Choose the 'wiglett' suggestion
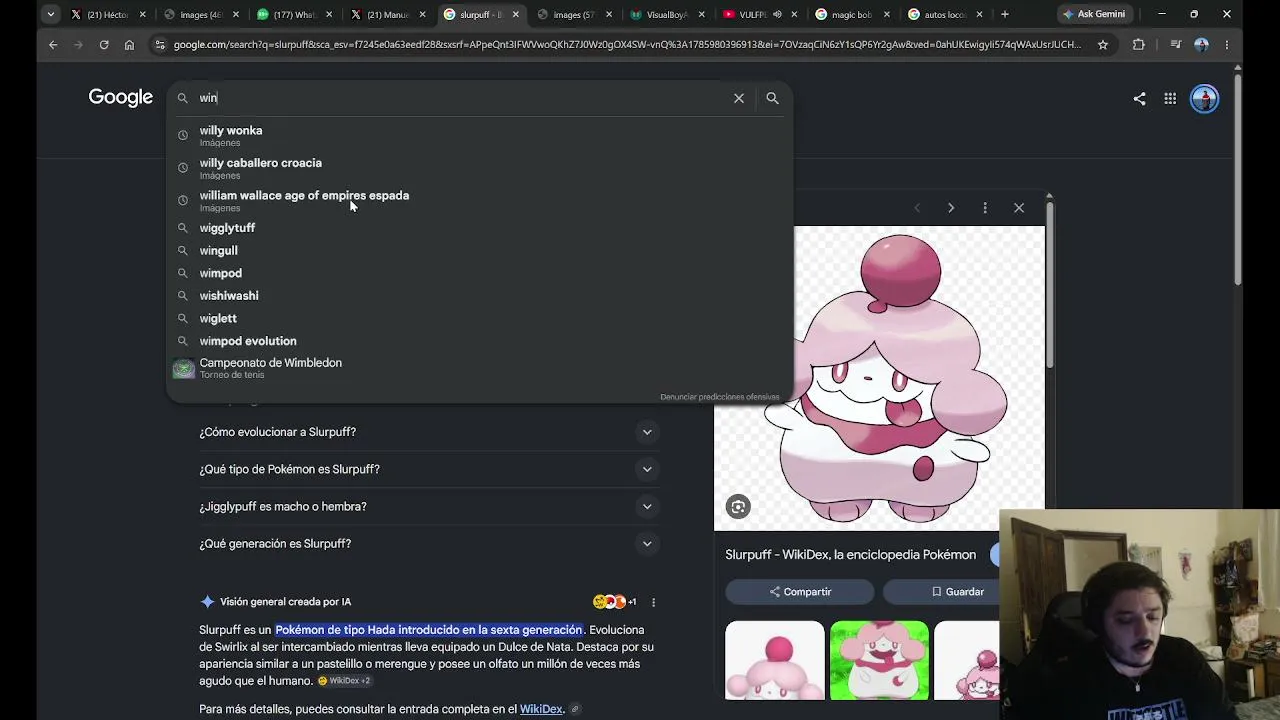 (x=479, y=318)
